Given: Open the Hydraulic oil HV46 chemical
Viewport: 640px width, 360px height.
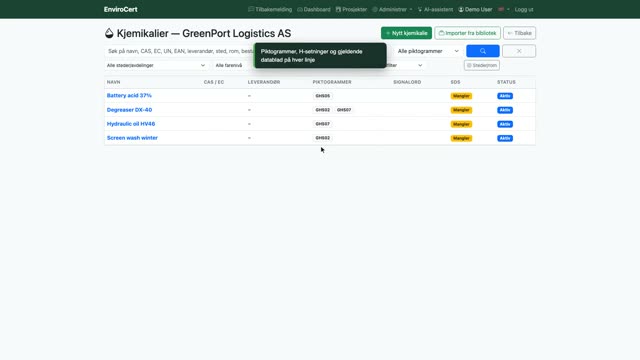Looking at the screenshot, I should pos(131,124).
